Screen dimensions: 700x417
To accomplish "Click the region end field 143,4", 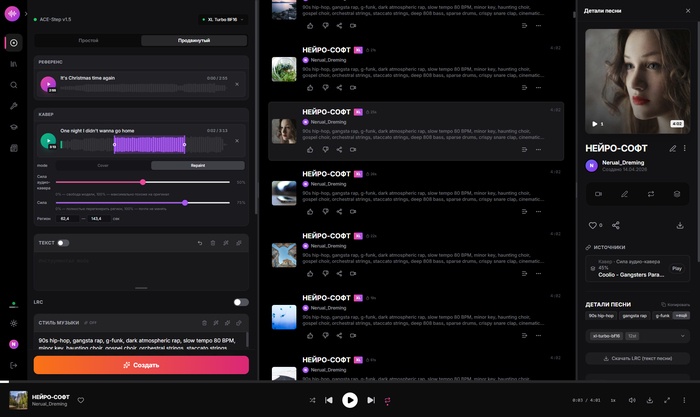I will pos(98,219).
